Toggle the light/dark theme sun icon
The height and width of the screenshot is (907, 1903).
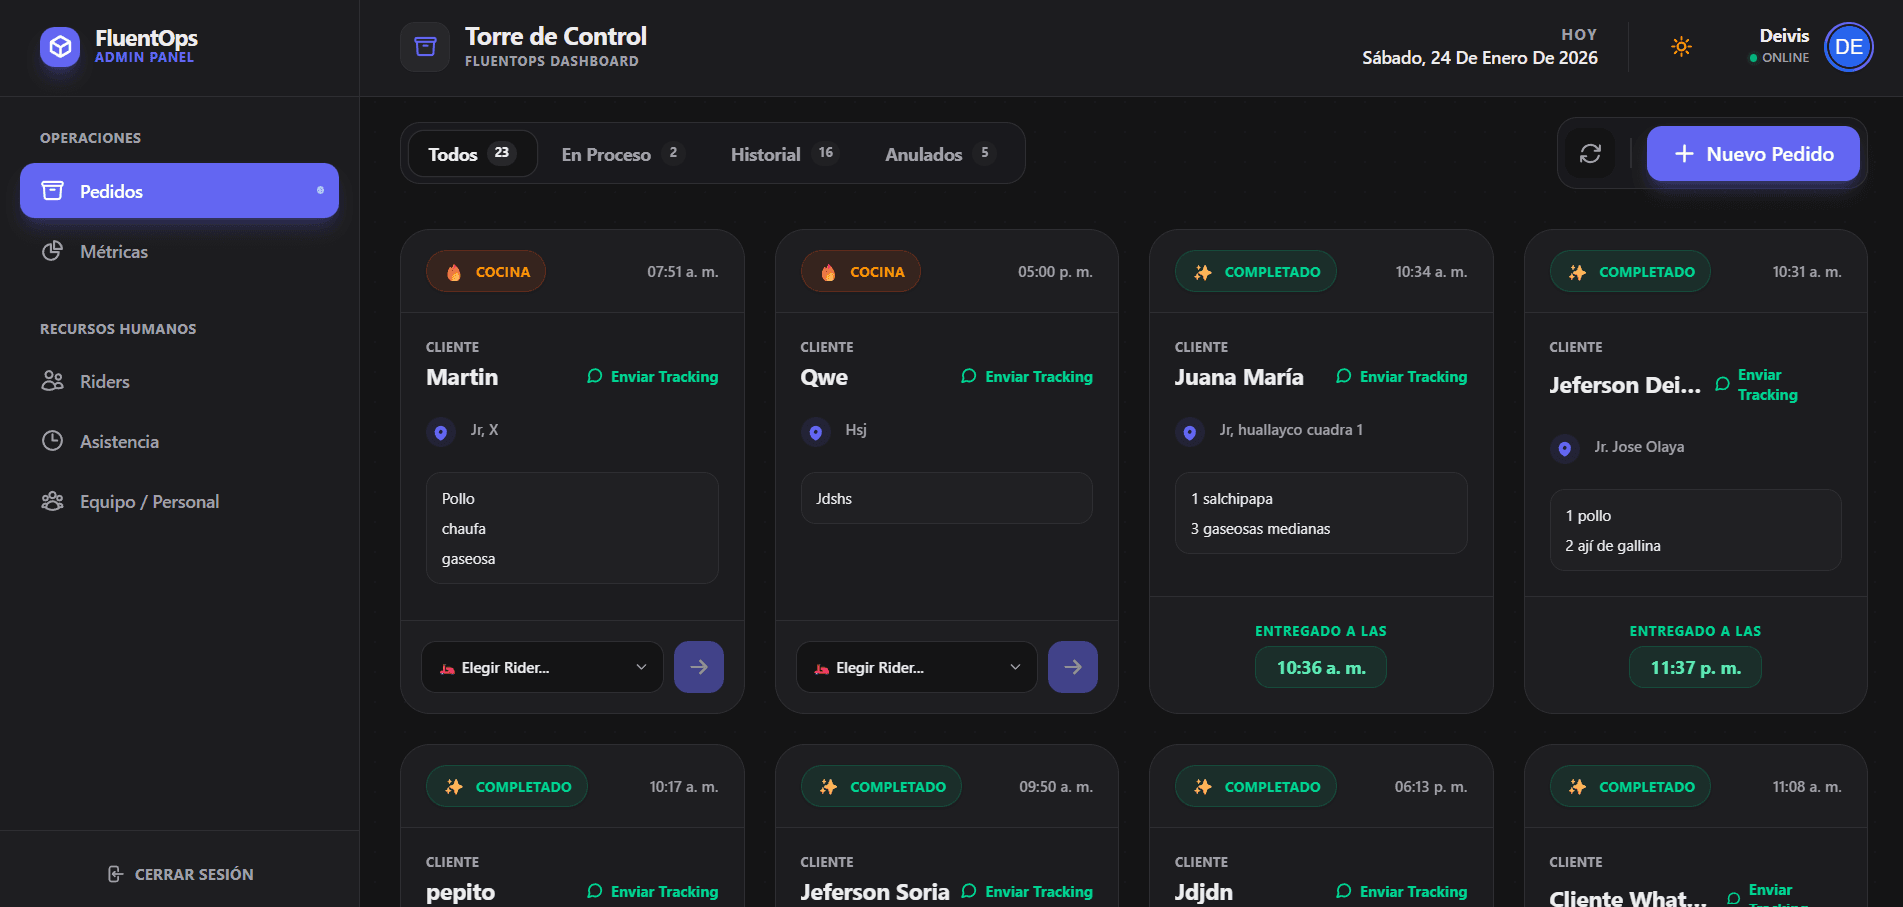point(1681,47)
